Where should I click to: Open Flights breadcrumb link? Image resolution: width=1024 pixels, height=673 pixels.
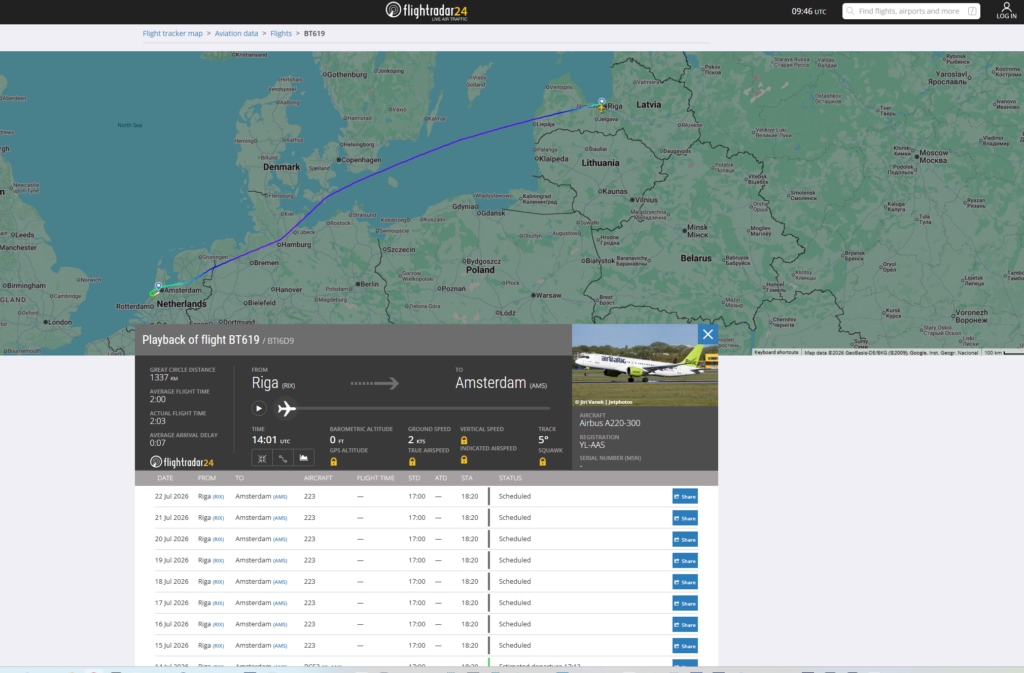[281, 33]
